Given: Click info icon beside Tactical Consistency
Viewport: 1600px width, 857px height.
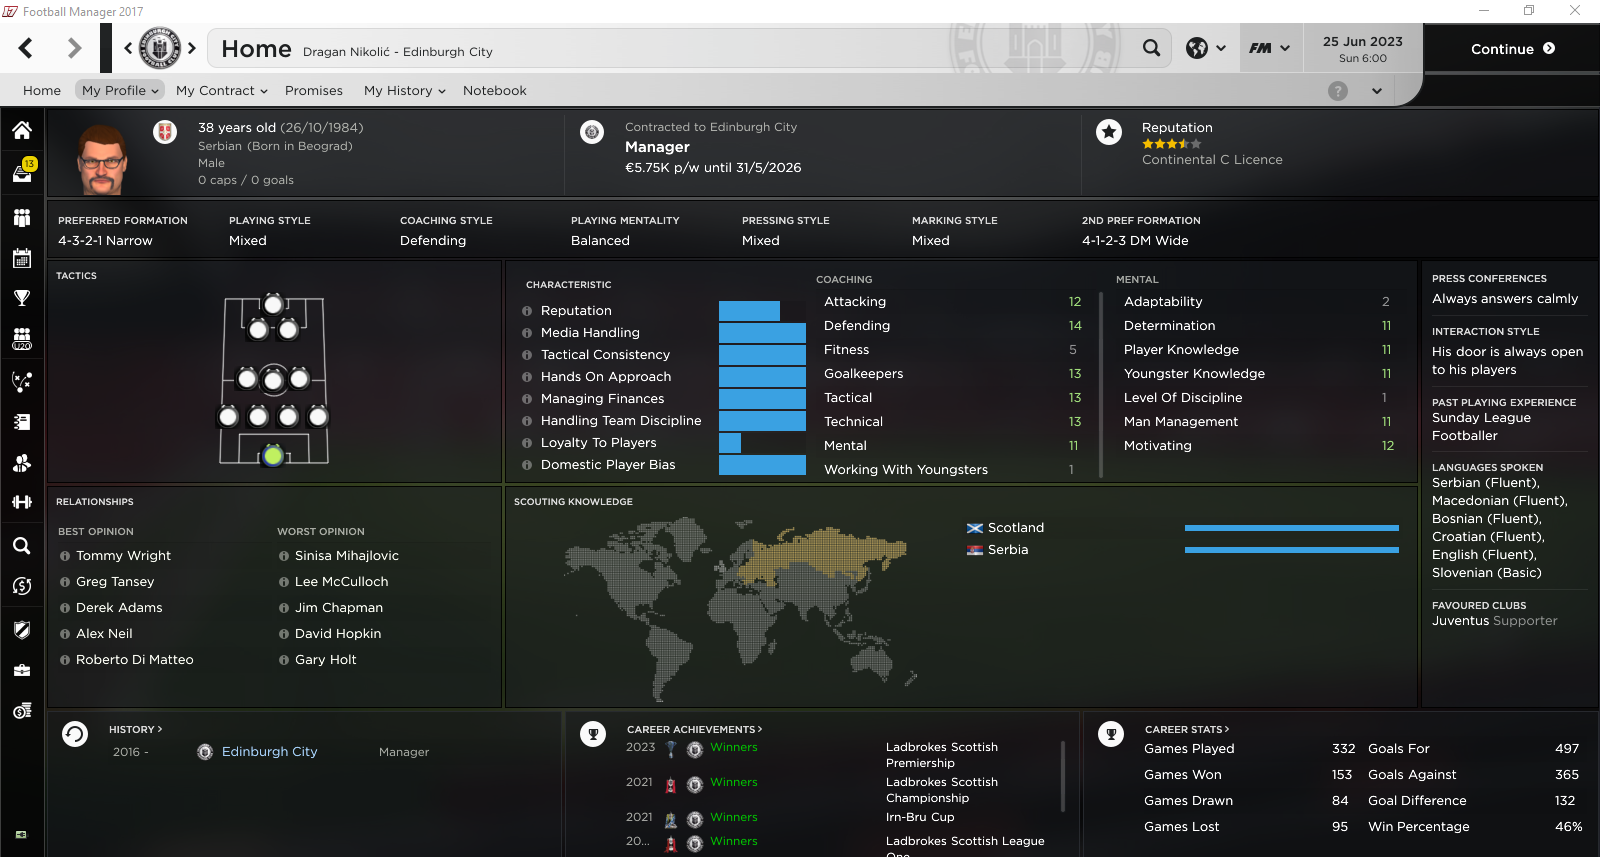Looking at the screenshot, I should point(527,355).
